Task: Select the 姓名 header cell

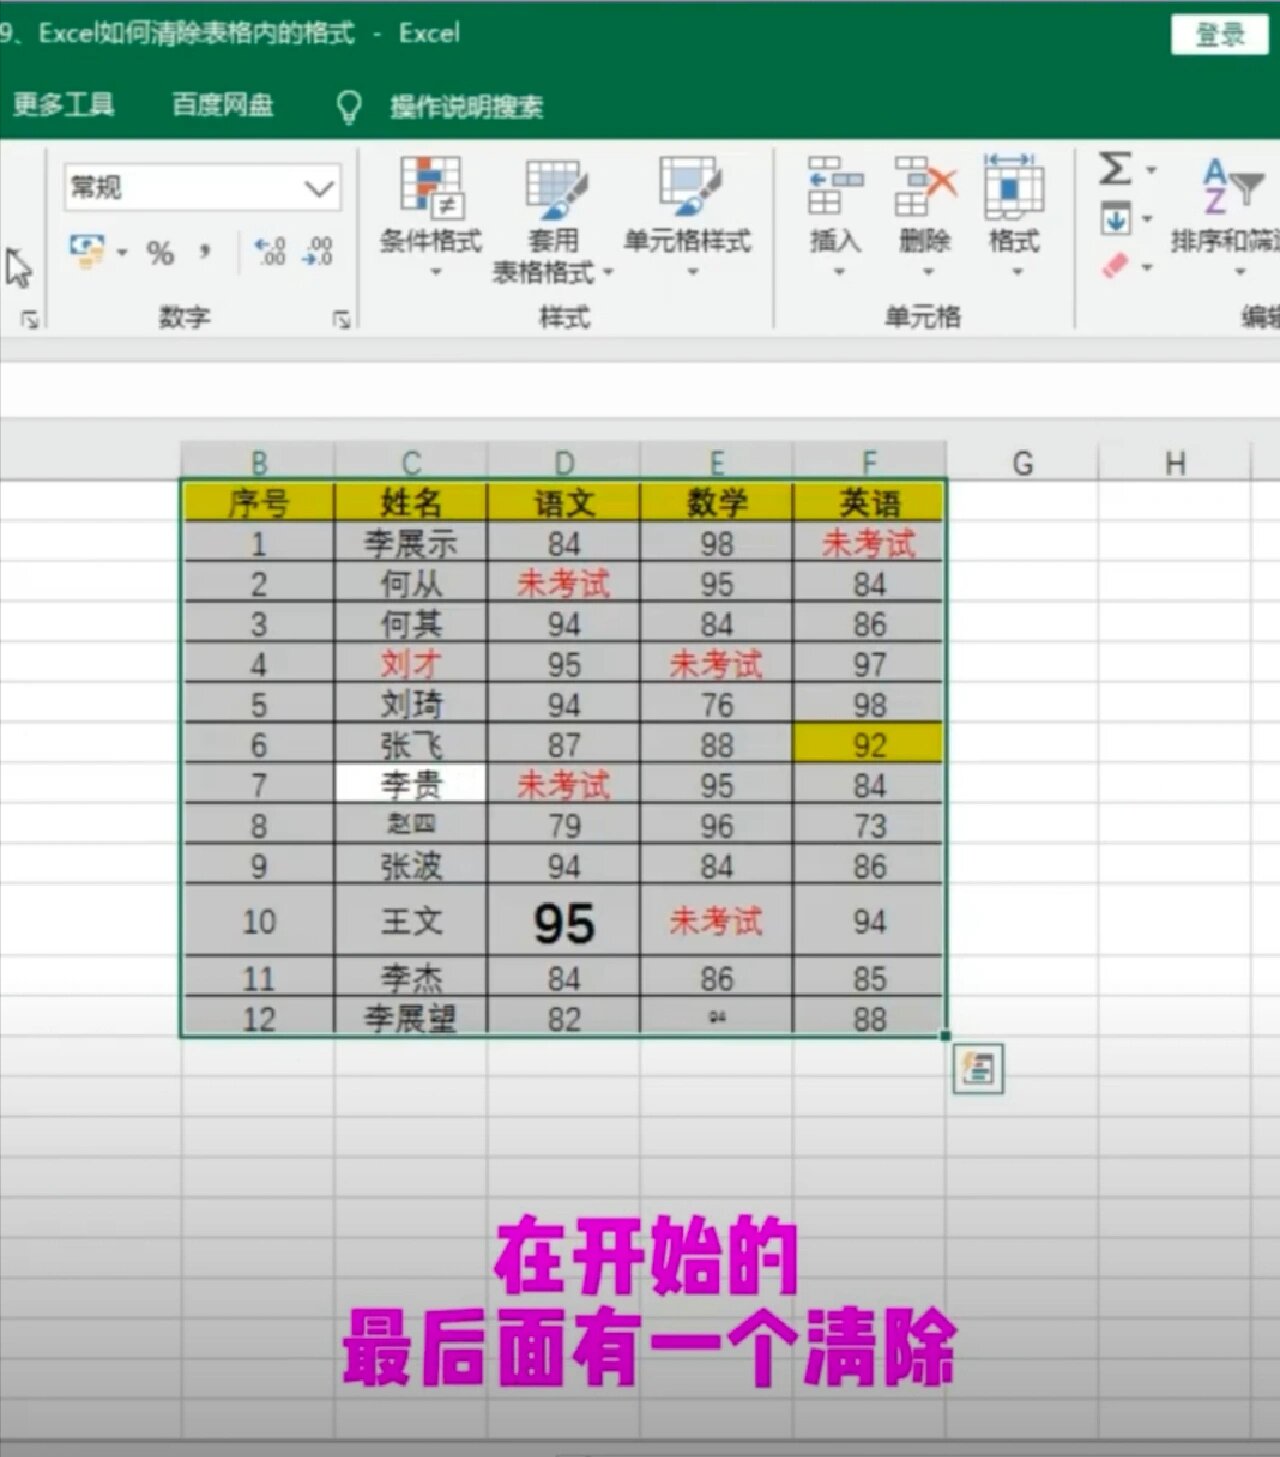Action: pos(411,502)
